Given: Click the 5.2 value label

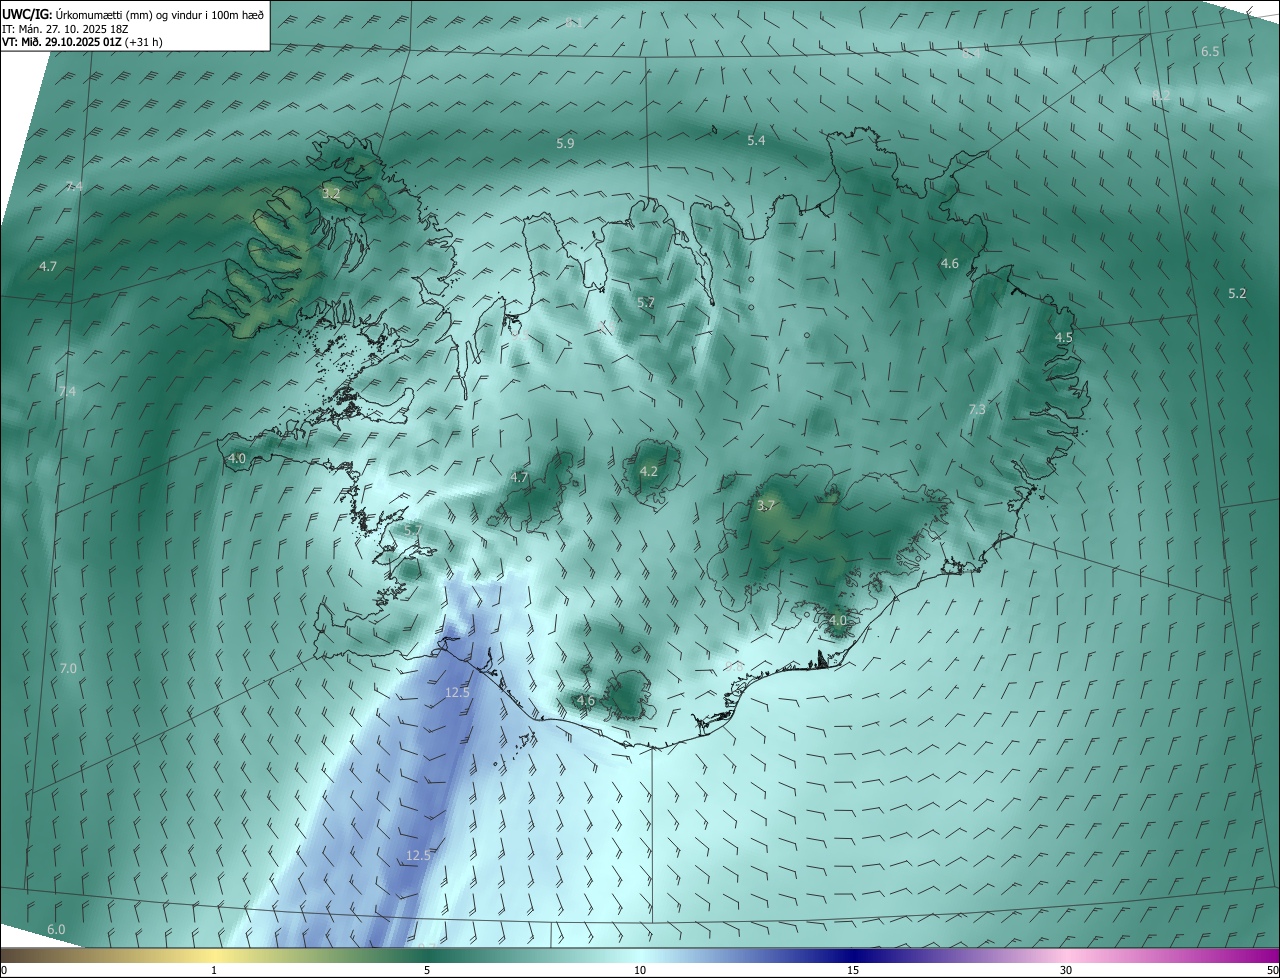Looking at the screenshot, I should coord(1237,293).
